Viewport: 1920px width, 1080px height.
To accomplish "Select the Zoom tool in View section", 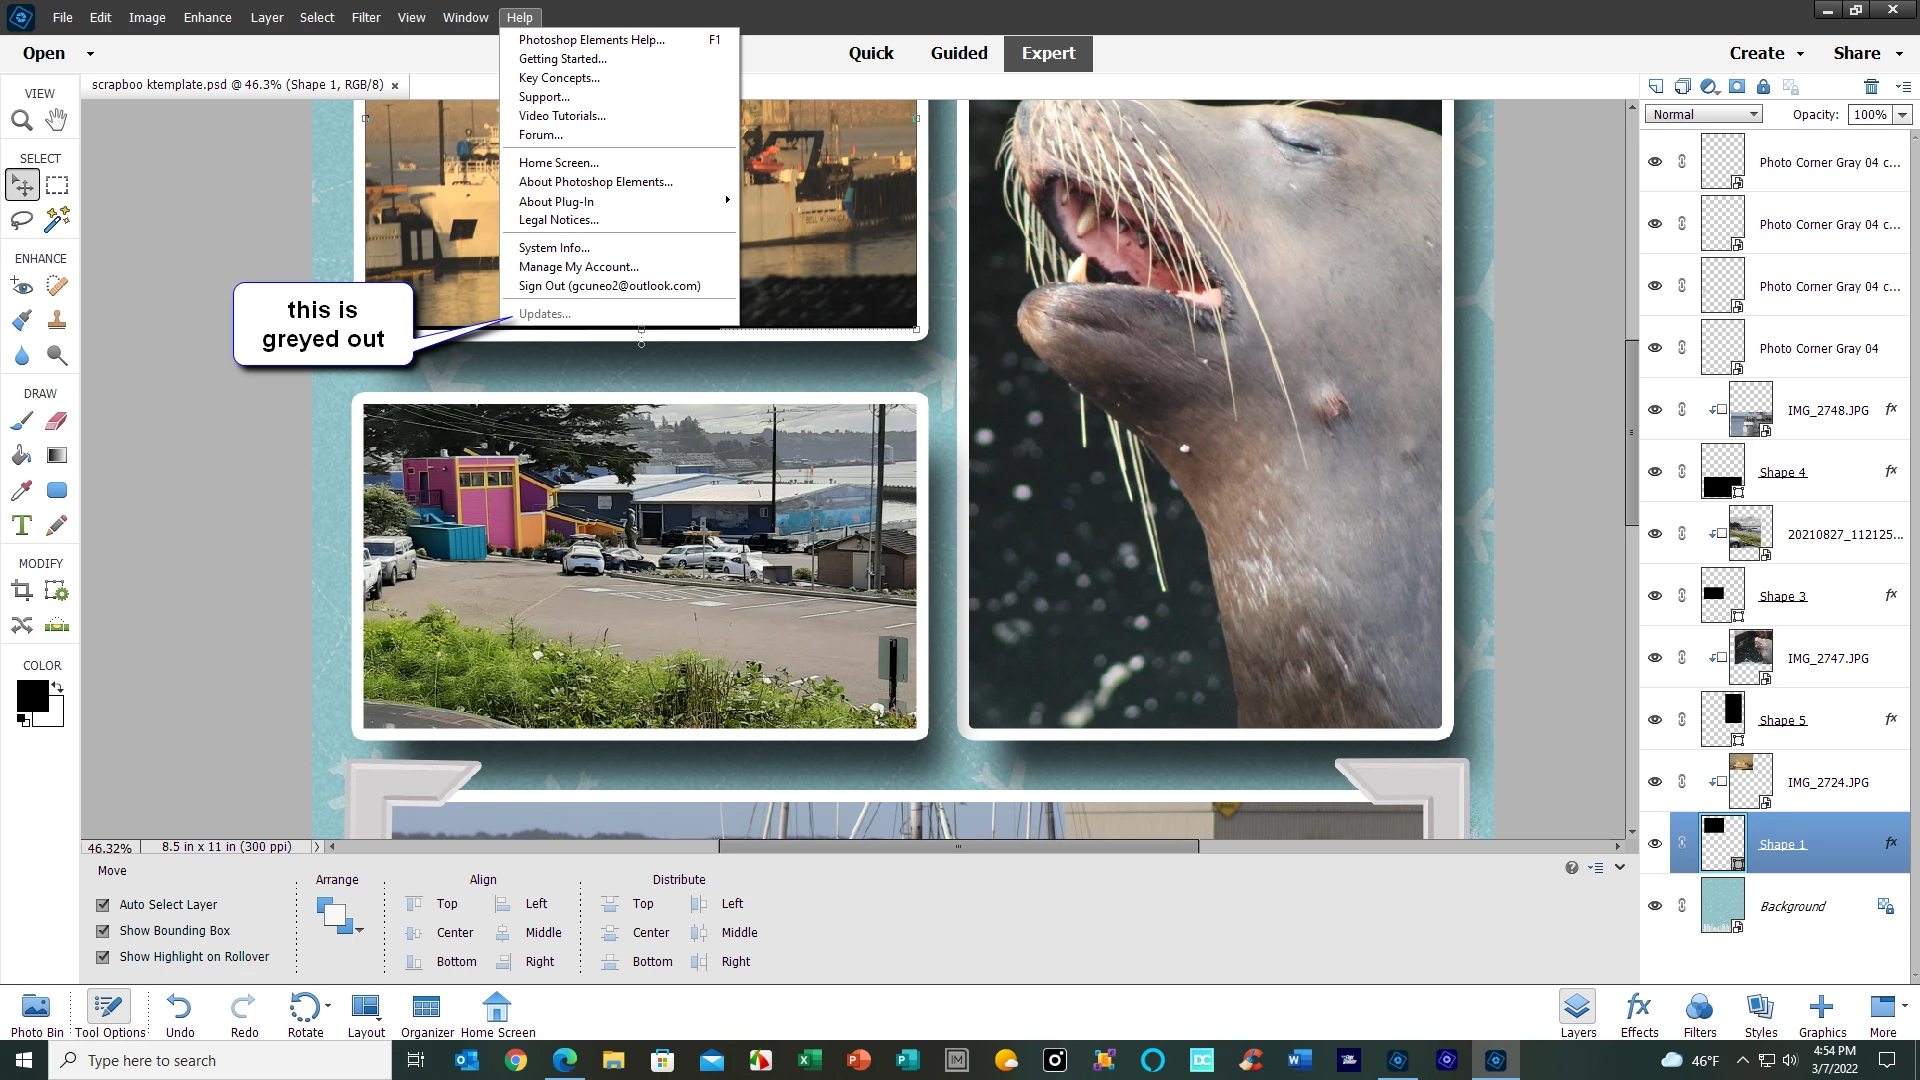I will pyautogui.click(x=21, y=121).
